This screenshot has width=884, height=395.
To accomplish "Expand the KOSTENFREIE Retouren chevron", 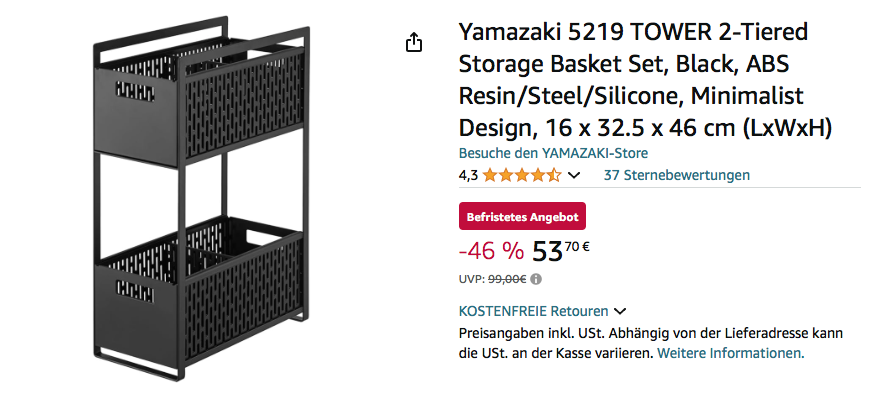I will (x=620, y=311).
